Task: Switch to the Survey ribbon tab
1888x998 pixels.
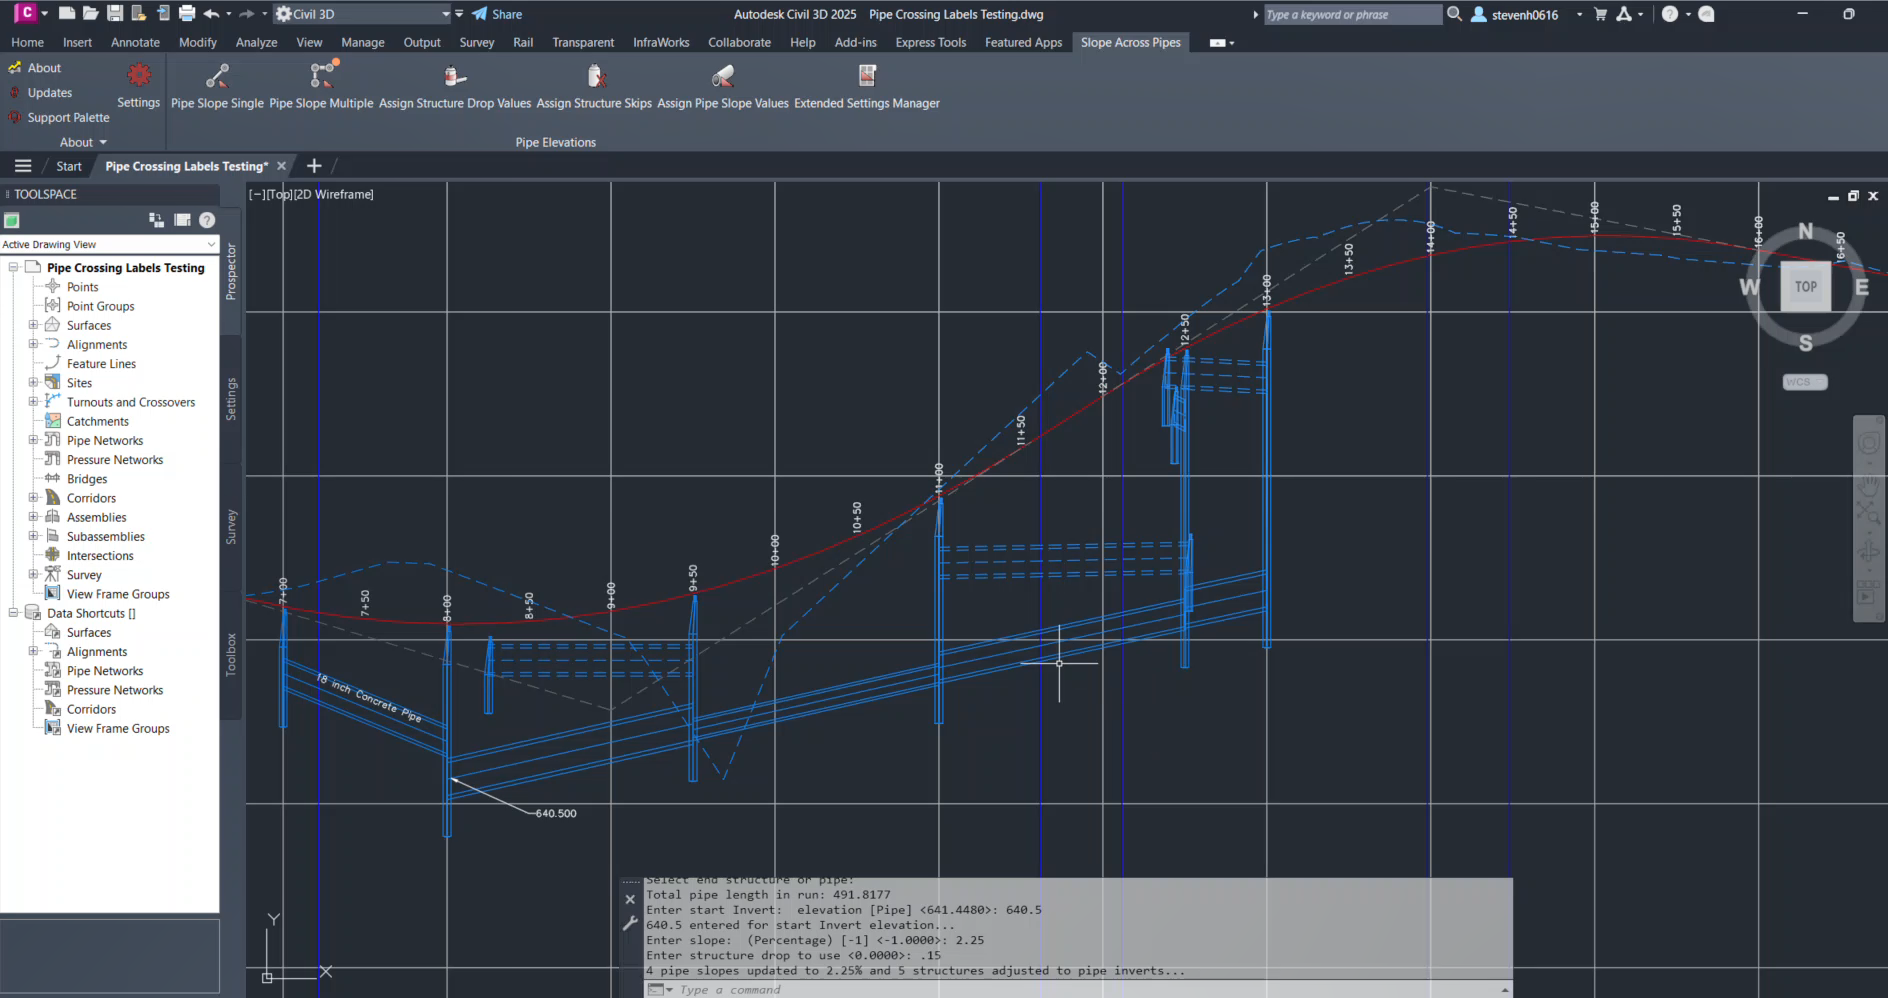Action: [477, 42]
